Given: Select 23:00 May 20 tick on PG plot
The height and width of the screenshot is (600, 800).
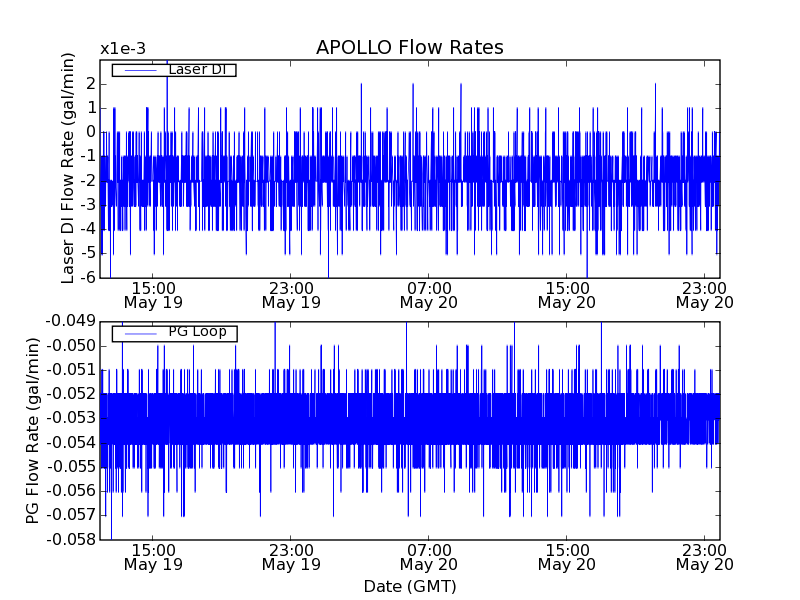Looking at the screenshot, I should coord(704,557).
